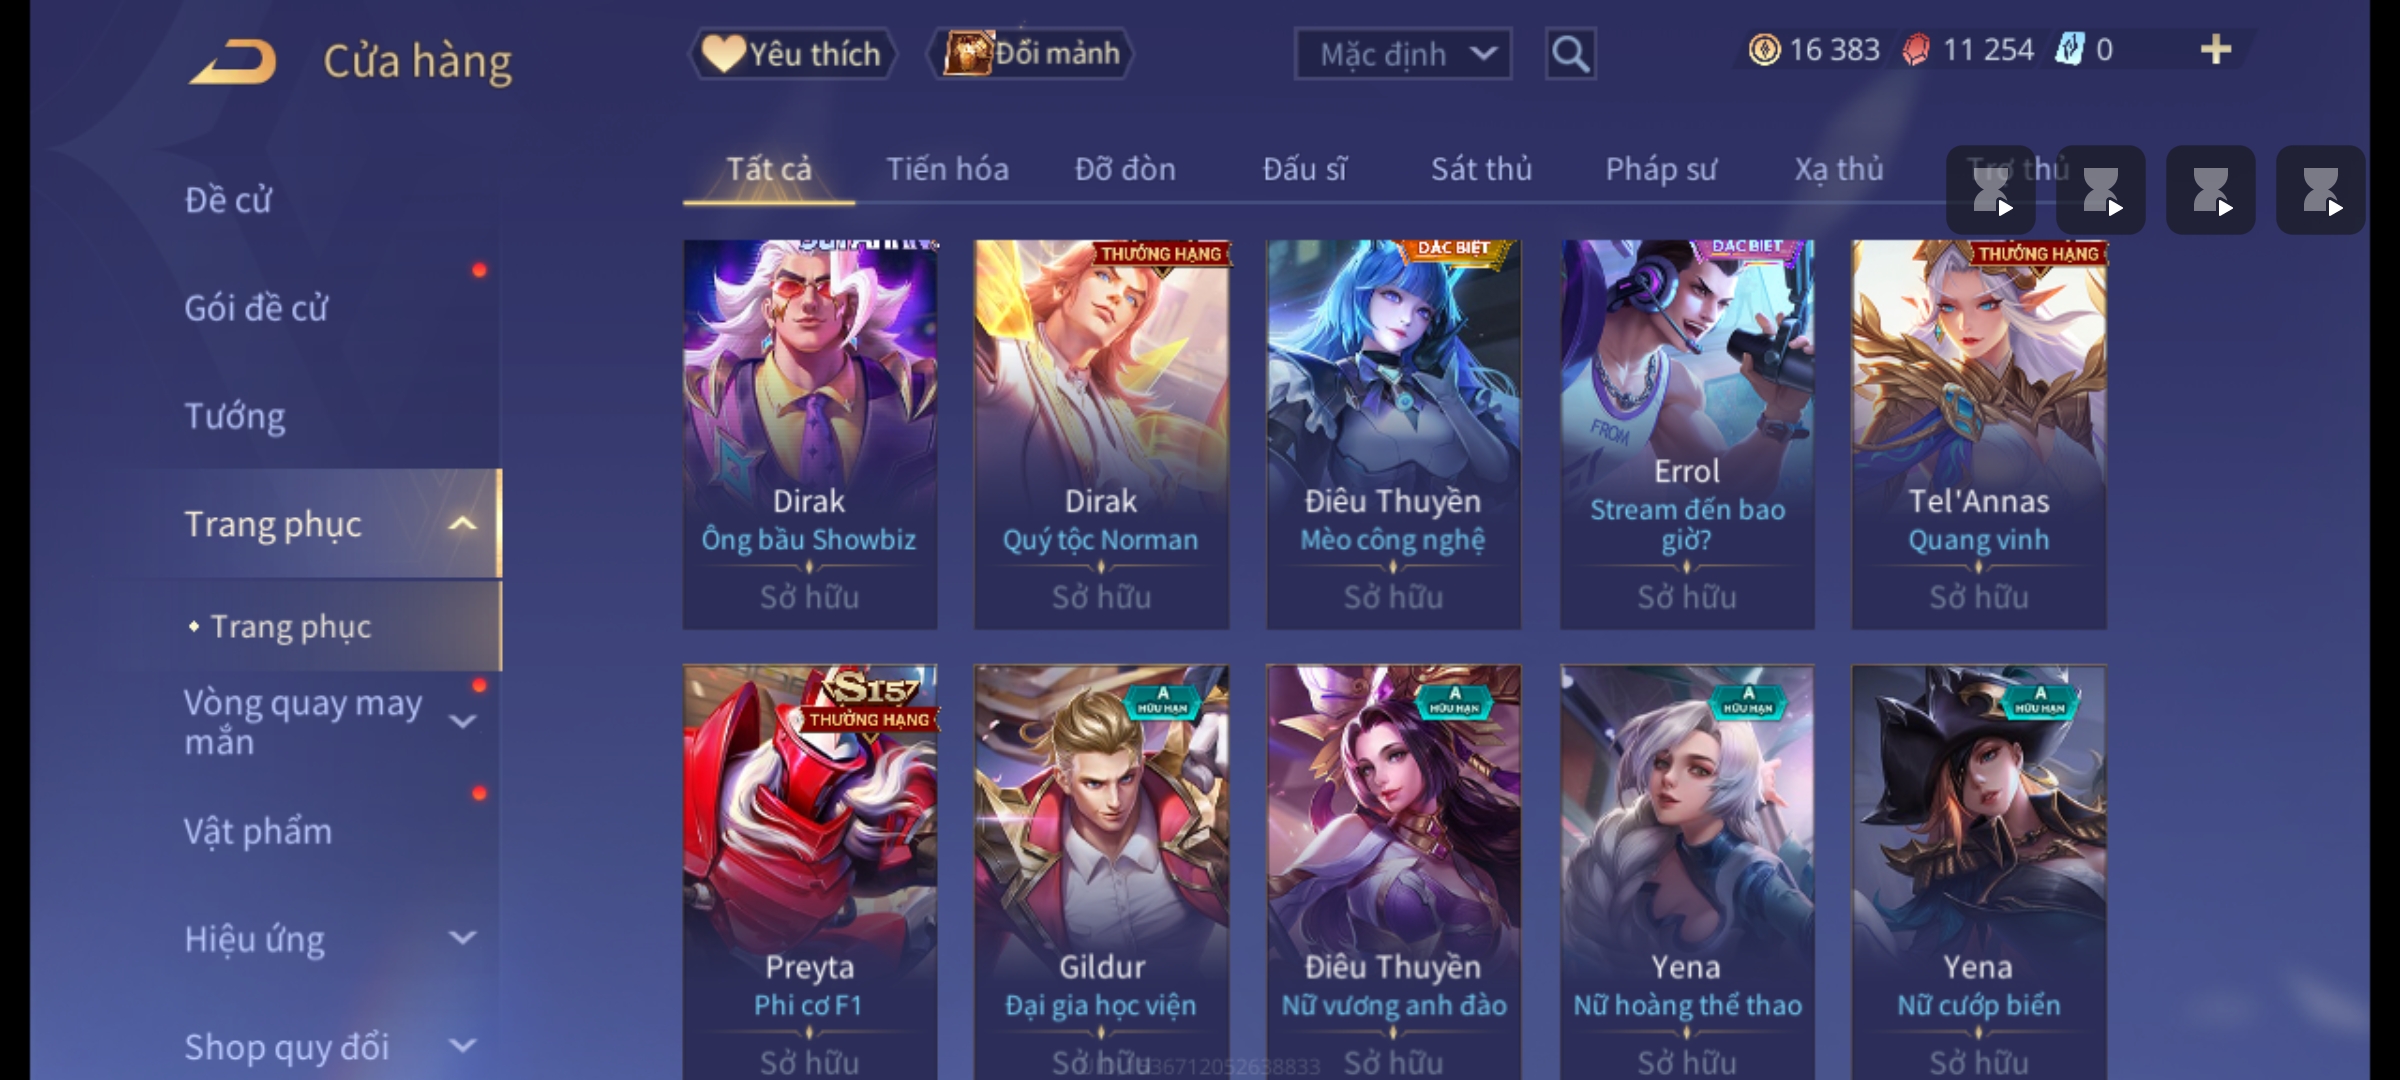Tap the plus icon to add currency

coord(2216,49)
